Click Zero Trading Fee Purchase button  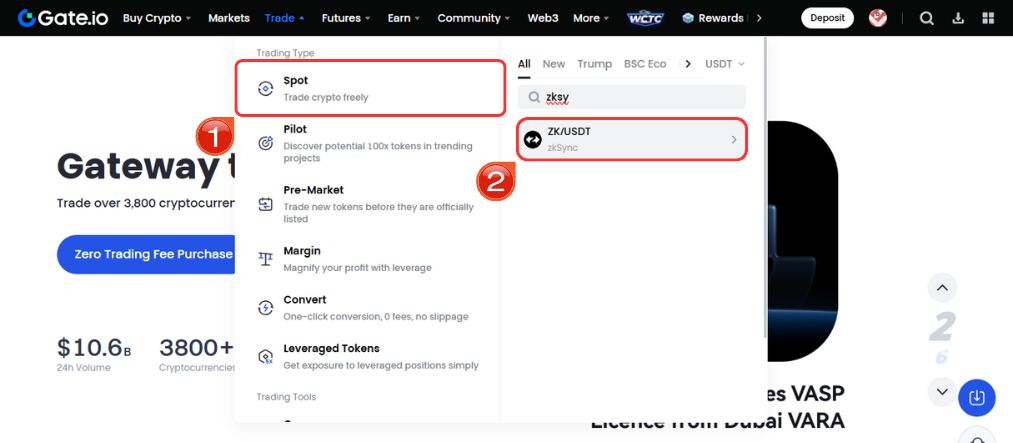pyautogui.click(x=146, y=254)
